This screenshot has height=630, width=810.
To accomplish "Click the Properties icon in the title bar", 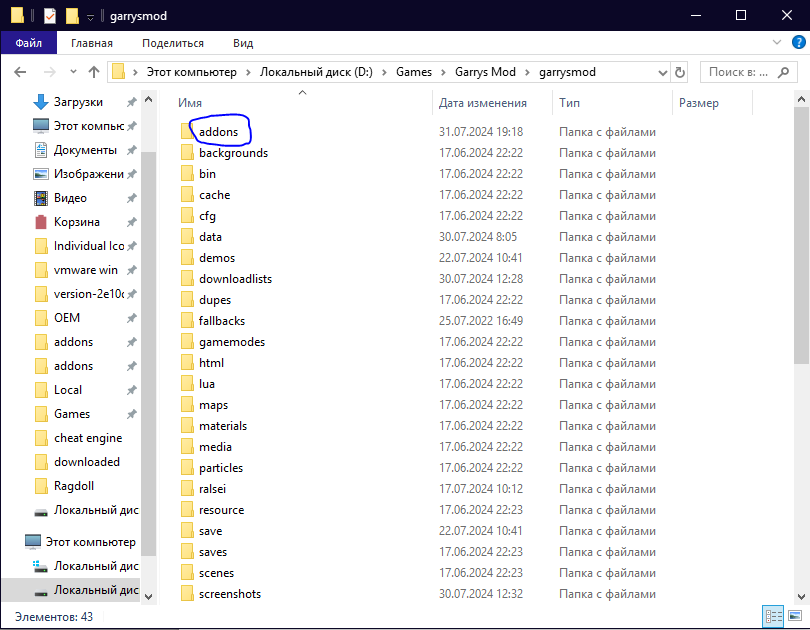I will point(49,15).
